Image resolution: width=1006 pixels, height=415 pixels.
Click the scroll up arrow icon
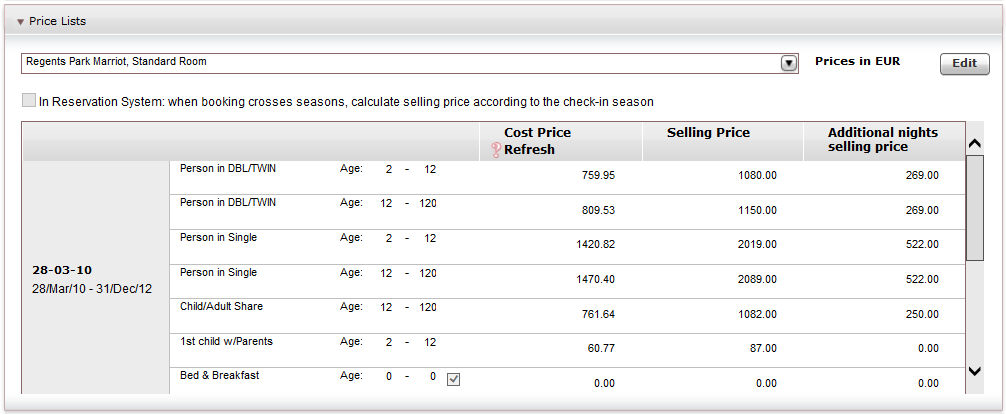click(x=975, y=144)
